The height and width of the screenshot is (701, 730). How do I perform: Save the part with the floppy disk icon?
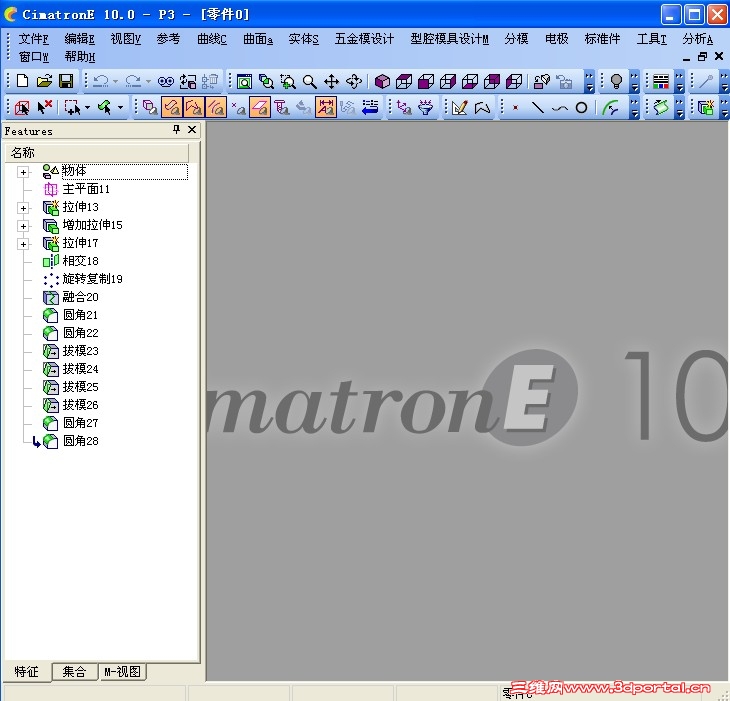coord(66,81)
